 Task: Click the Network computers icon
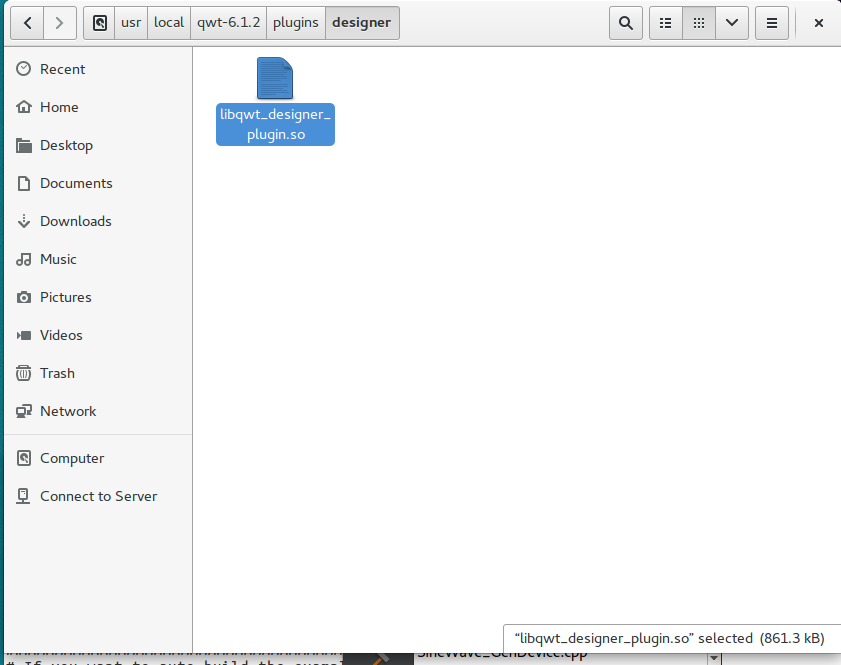point(23,411)
